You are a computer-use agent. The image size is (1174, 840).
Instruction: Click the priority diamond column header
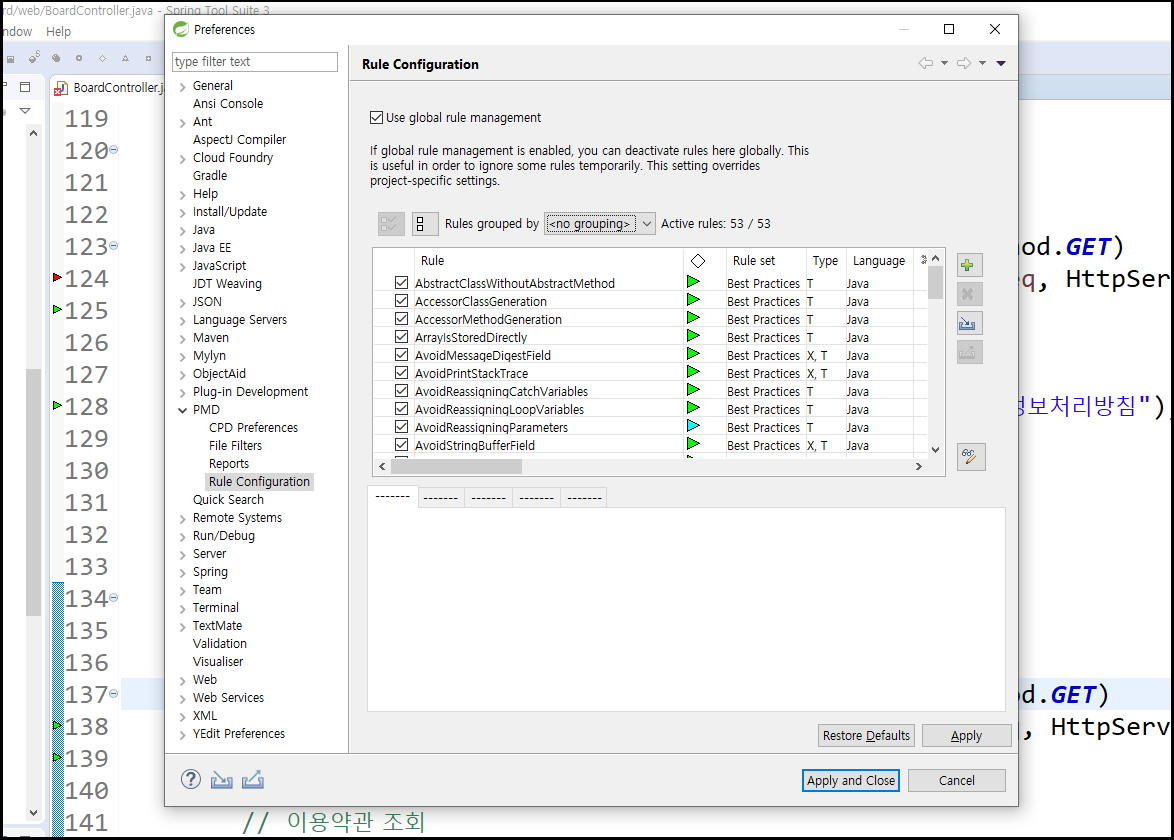698,261
